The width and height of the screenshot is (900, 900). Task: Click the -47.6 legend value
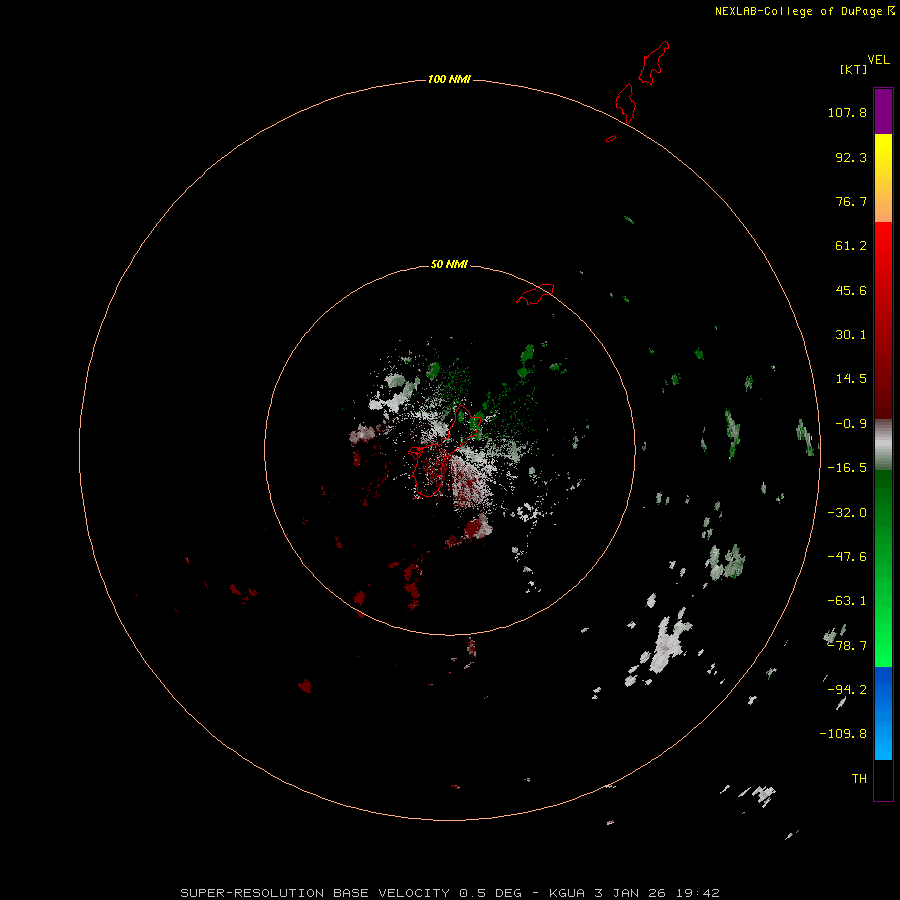(847, 557)
